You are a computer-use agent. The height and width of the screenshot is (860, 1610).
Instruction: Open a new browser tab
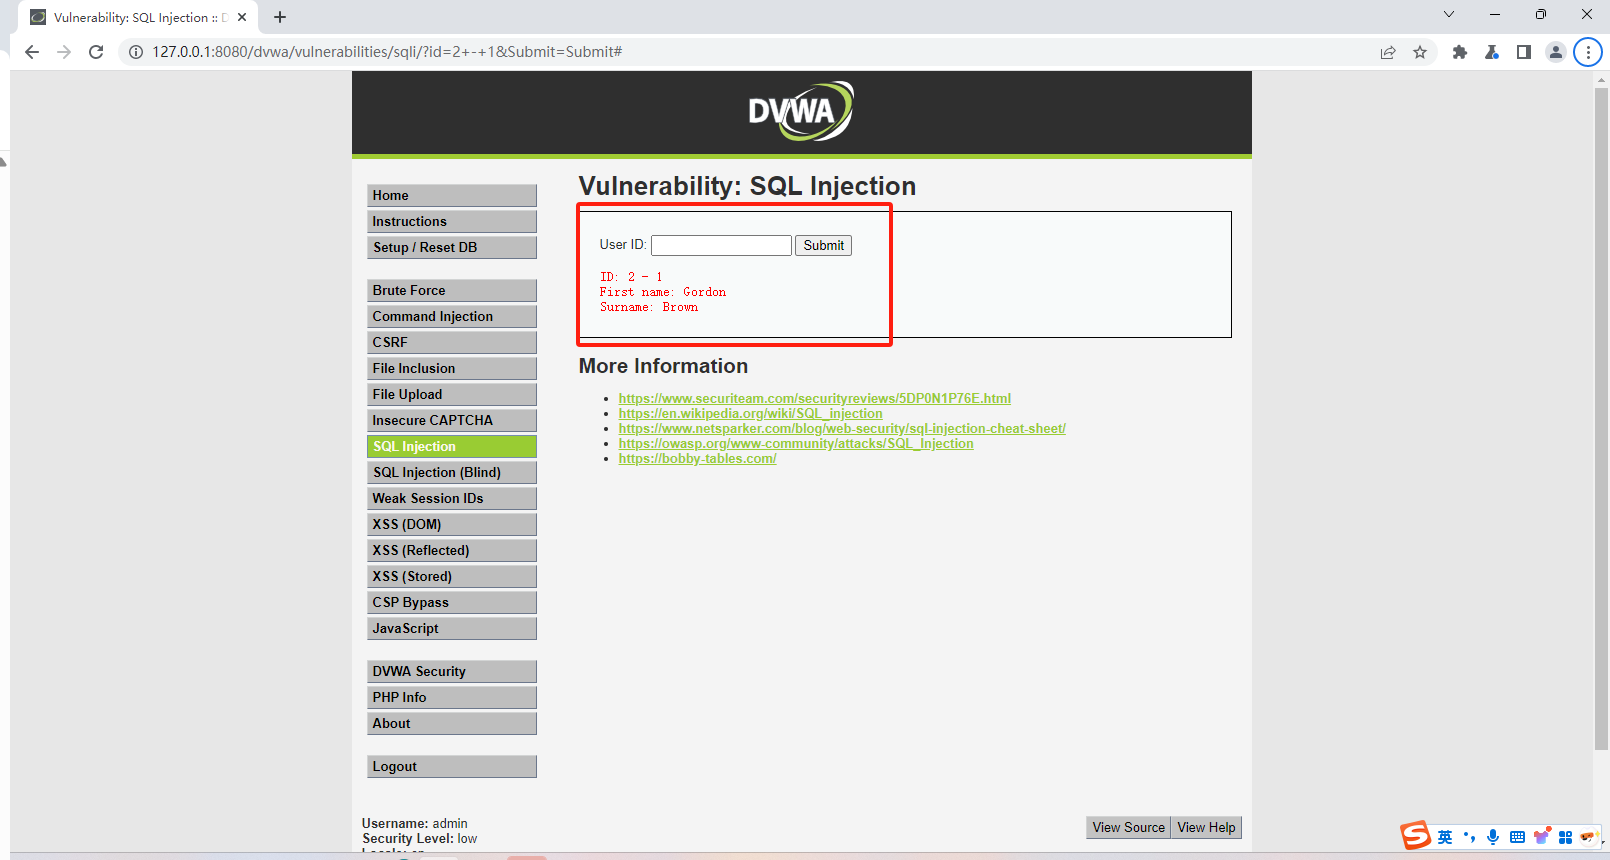[280, 17]
